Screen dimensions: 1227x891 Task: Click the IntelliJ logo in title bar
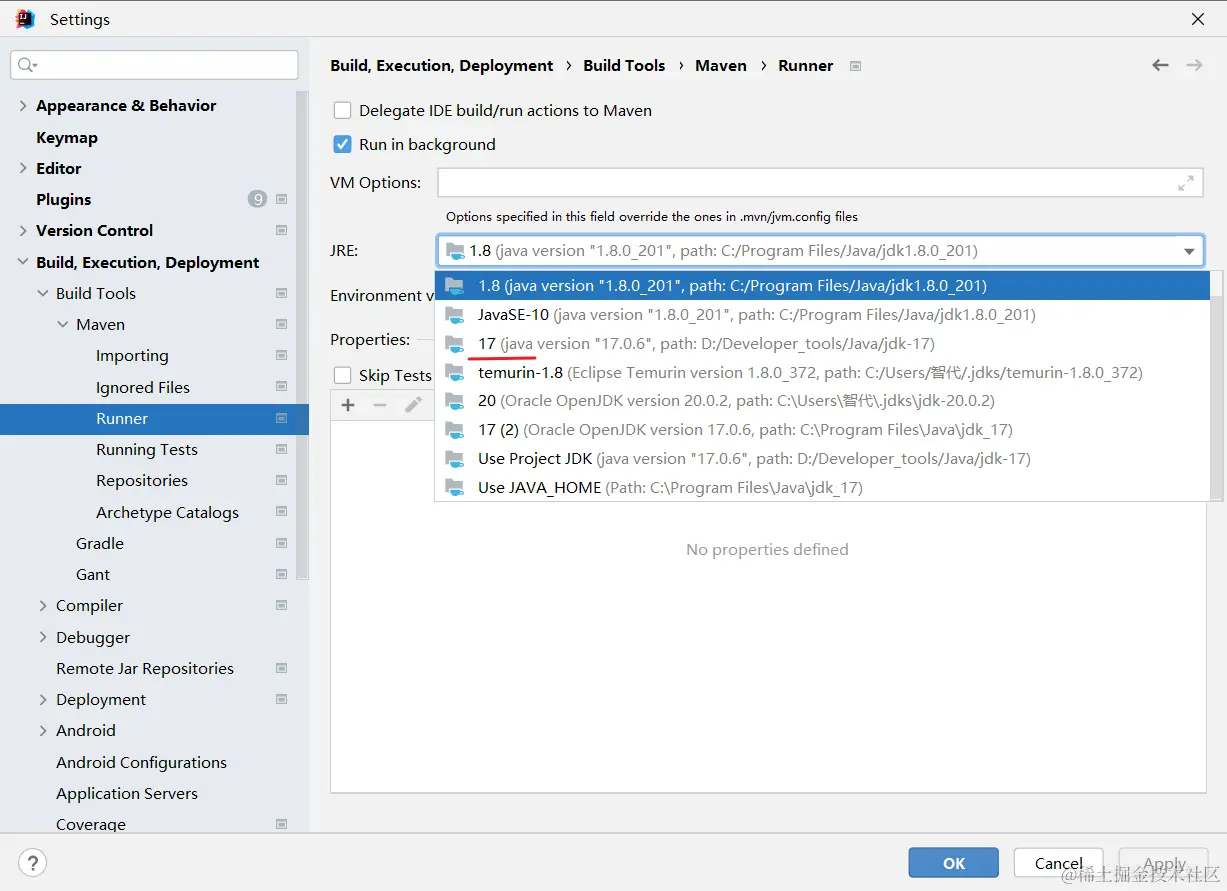tap(25, 19)
